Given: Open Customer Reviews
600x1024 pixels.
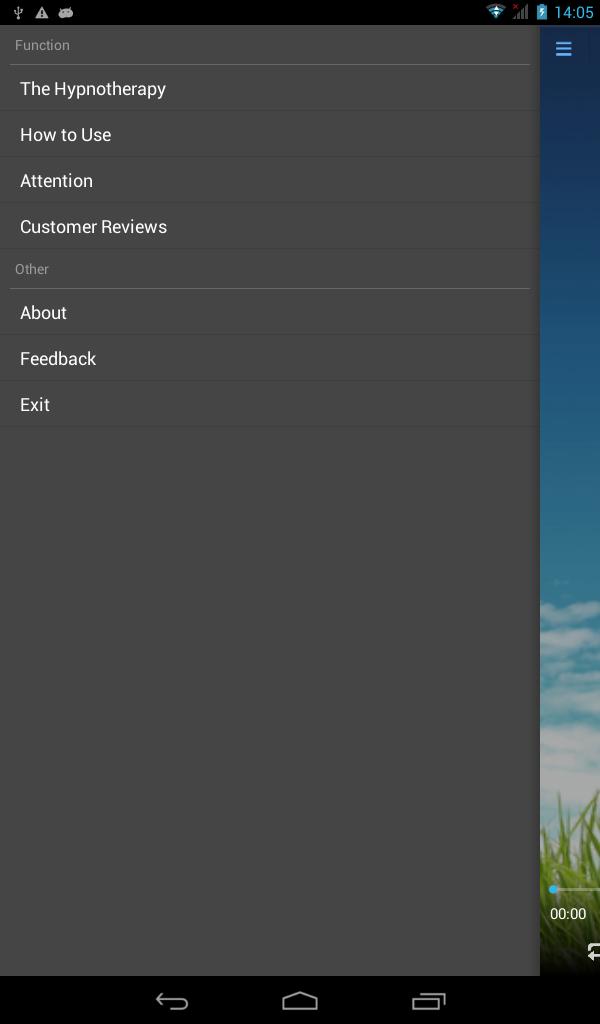Looking at the screenshot, I should 270,226.
